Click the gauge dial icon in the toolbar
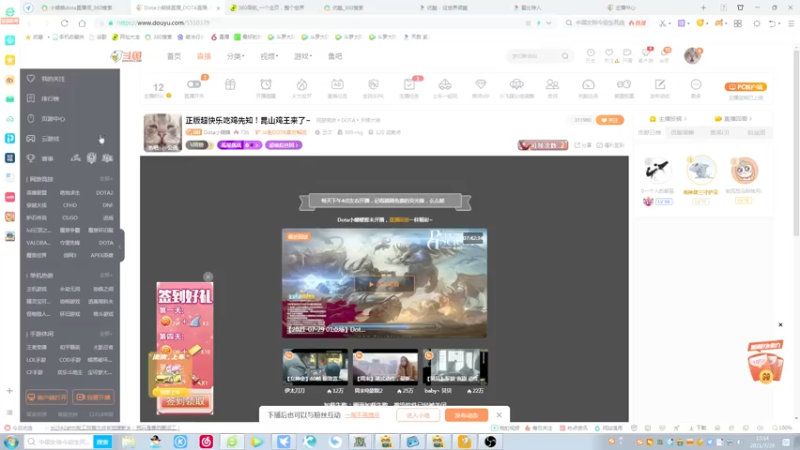Viewport: 800px width, 450px height. pos(588,84)
